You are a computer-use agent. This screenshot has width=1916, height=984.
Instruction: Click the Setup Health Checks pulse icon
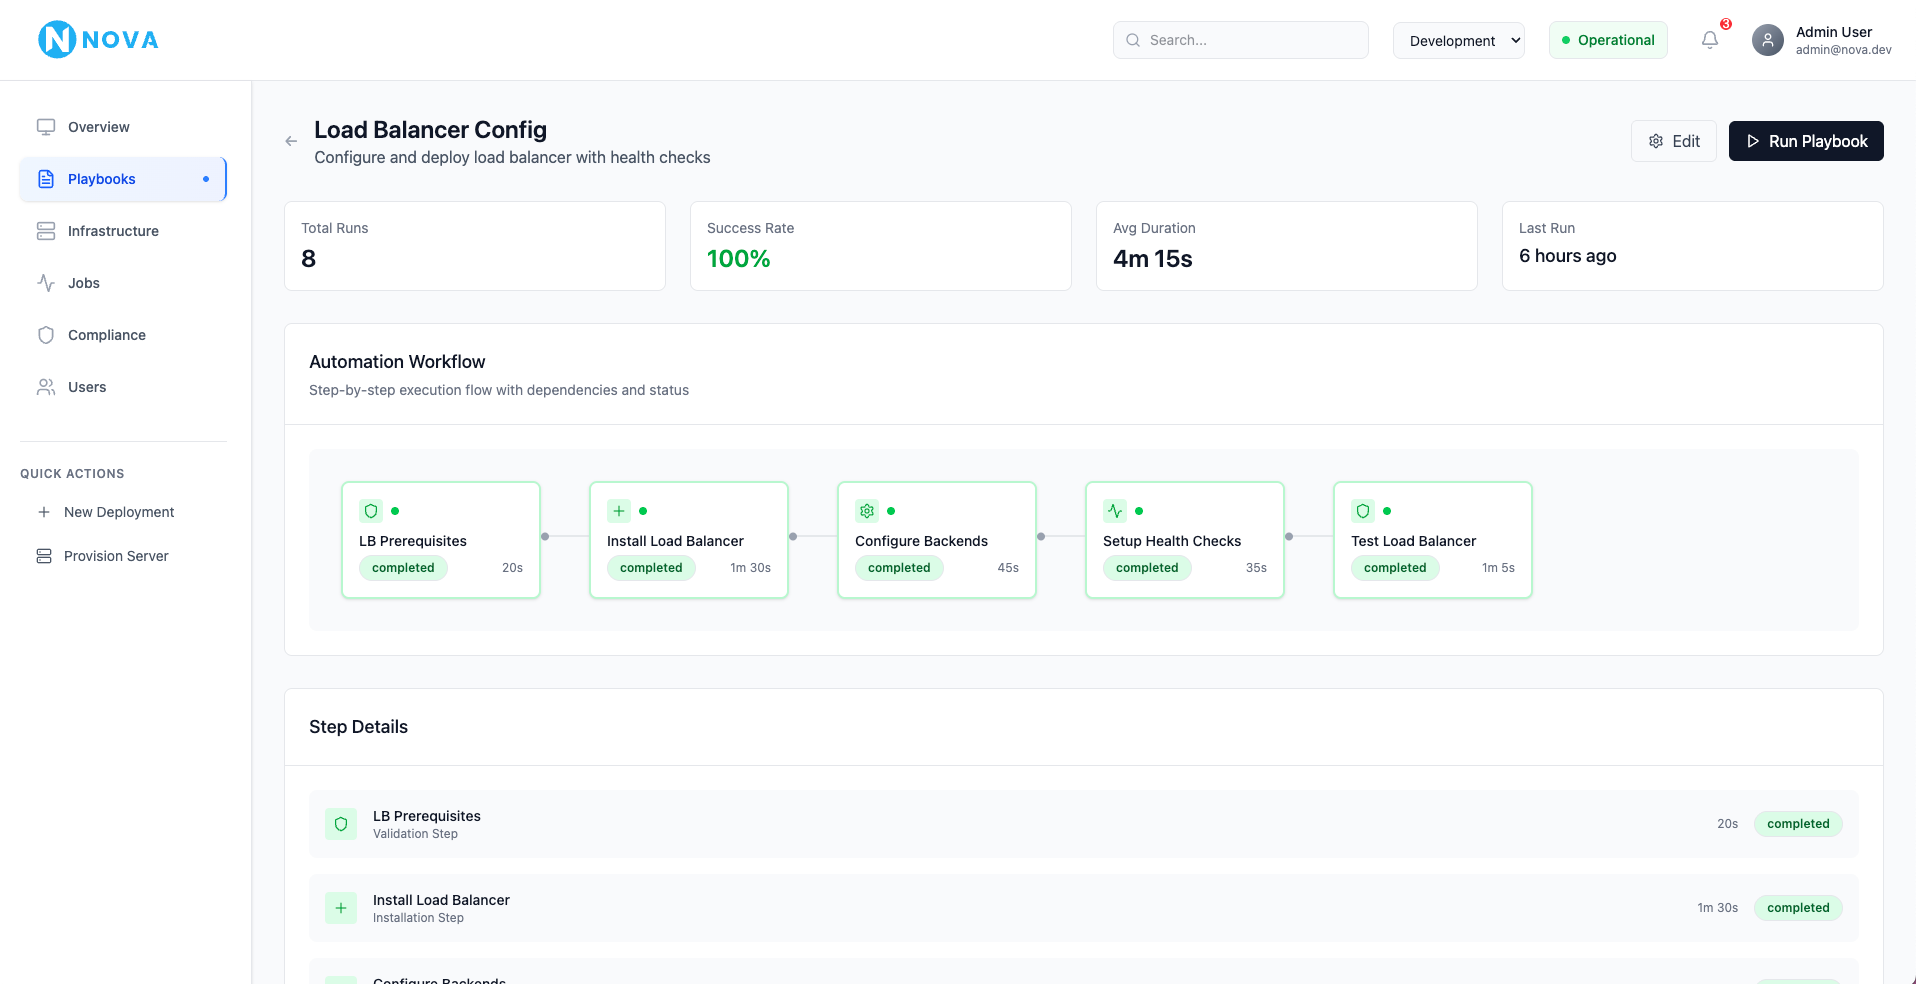[x=1115, y=510]
